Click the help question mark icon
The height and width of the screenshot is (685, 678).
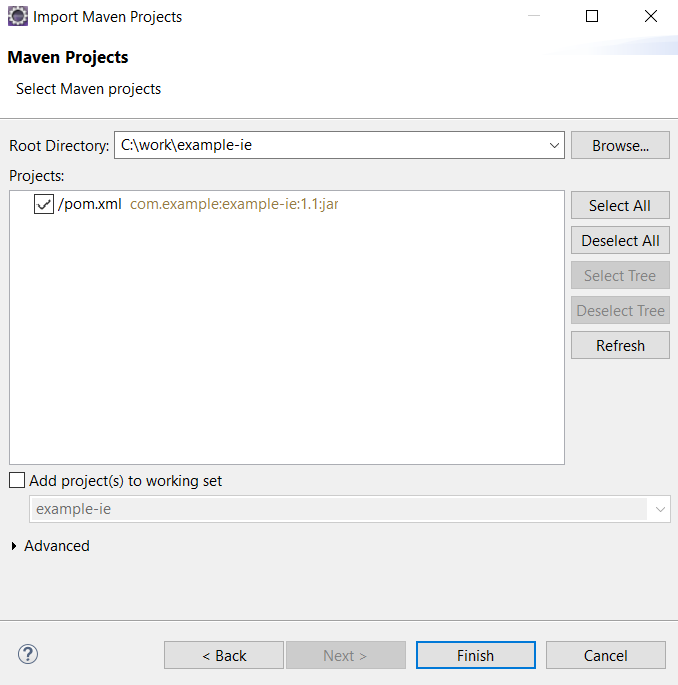[x=28, y=654]
